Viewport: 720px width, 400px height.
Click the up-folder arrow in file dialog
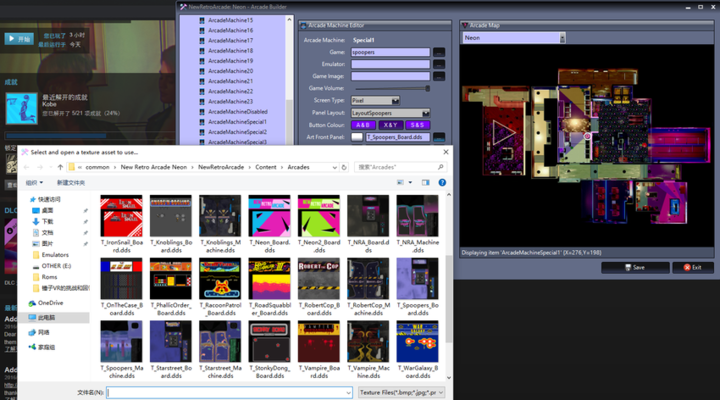click(x=60, y=167)
